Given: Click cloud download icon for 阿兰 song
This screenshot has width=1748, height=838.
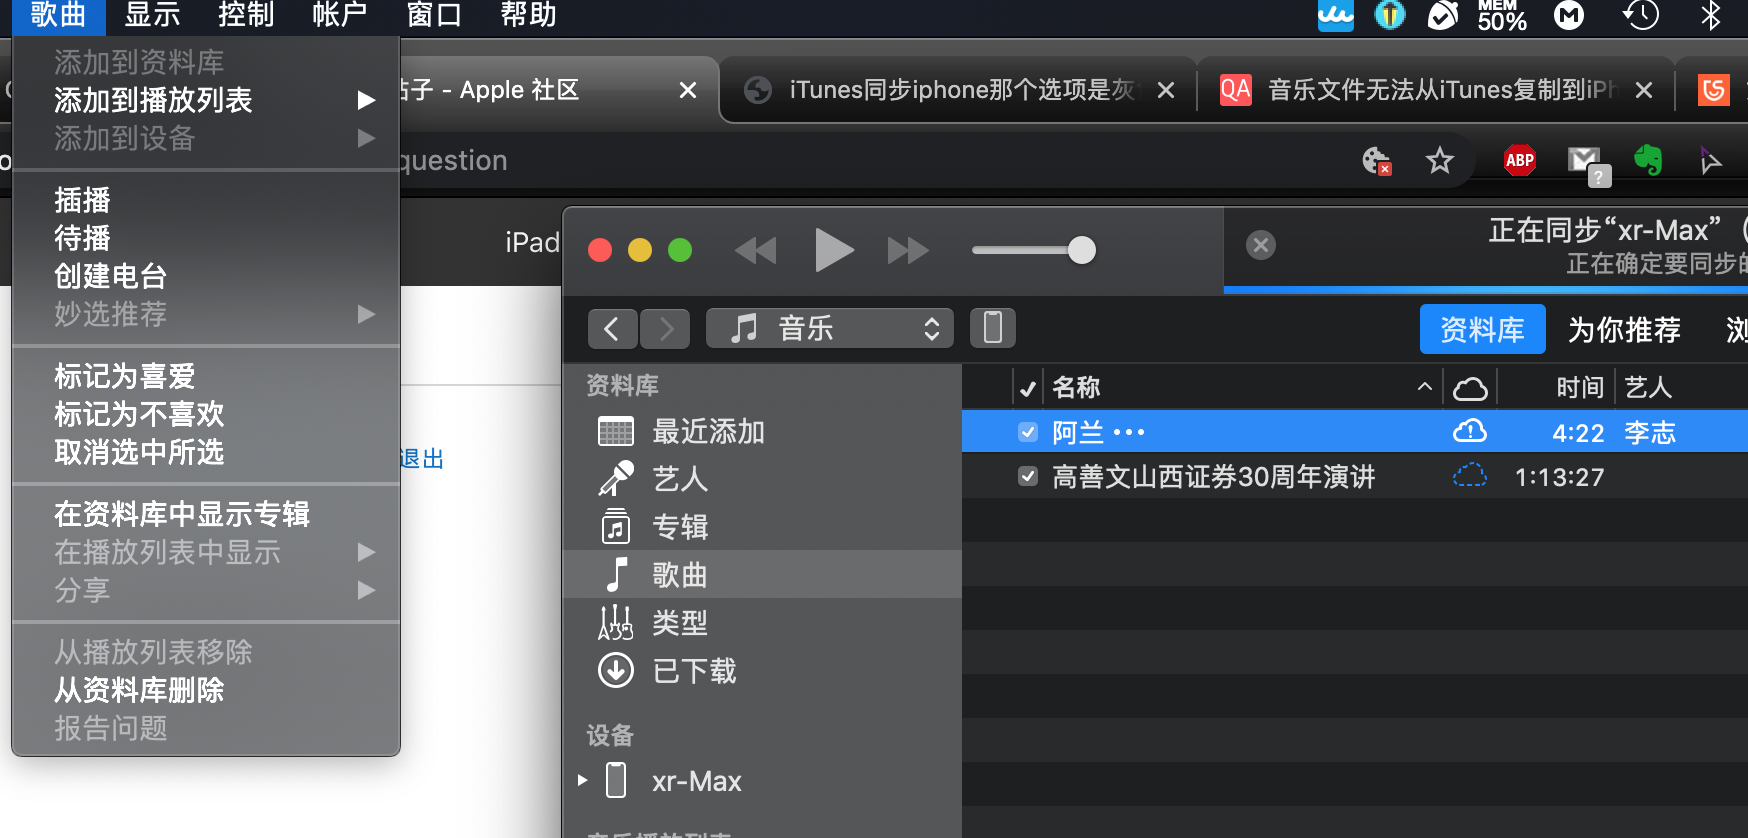Looking at the screenshot, I should point(1469,432).
